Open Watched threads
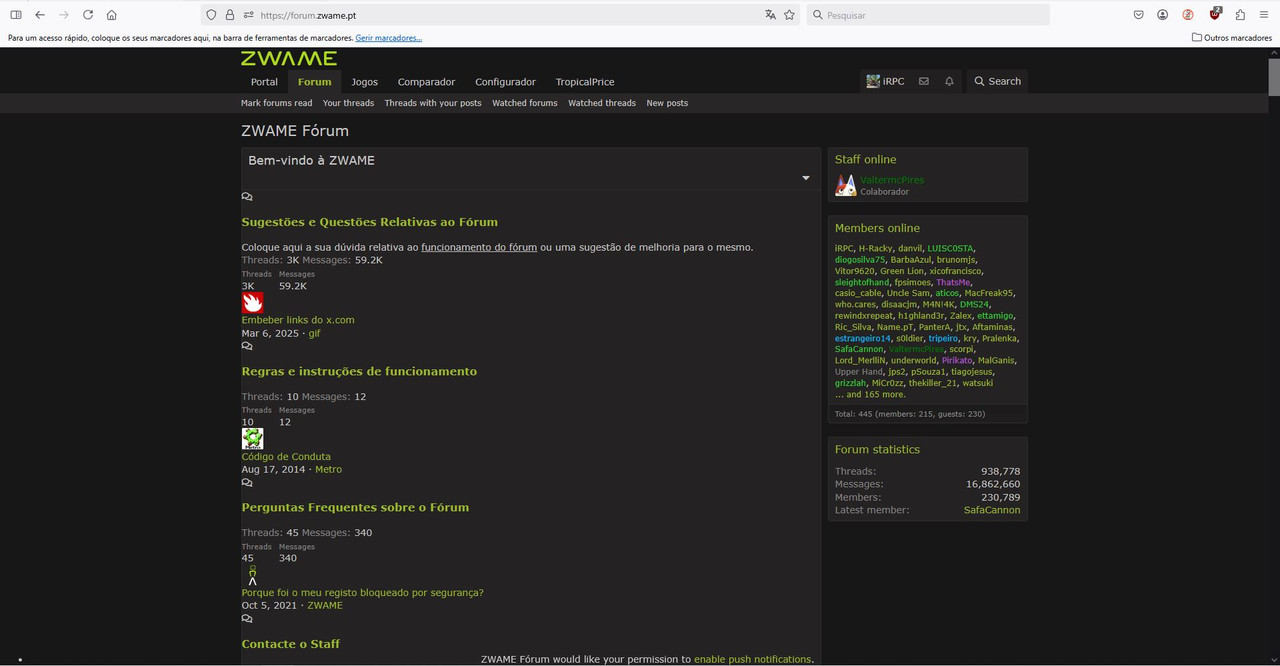This screenshot has height=666, width=1280. point(602,103)
